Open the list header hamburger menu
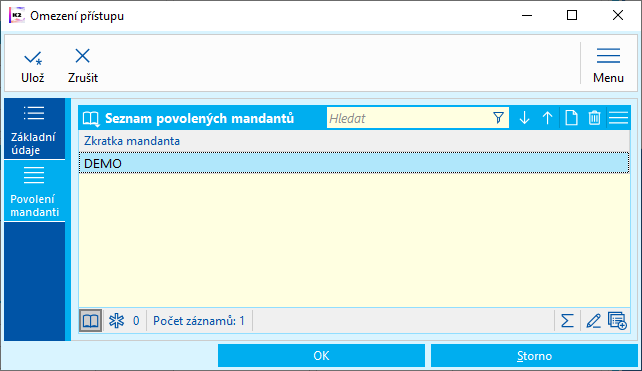 tap(618, 118)
